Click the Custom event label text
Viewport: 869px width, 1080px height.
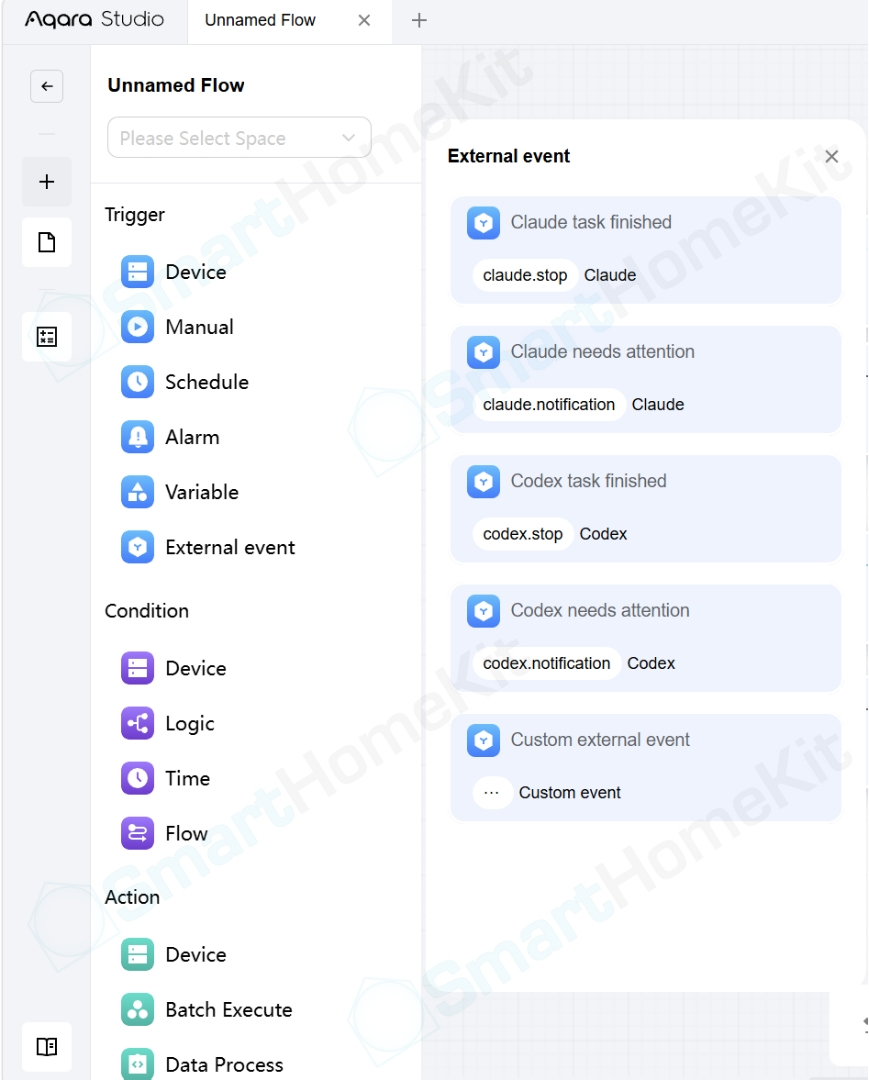click(569, 793)
